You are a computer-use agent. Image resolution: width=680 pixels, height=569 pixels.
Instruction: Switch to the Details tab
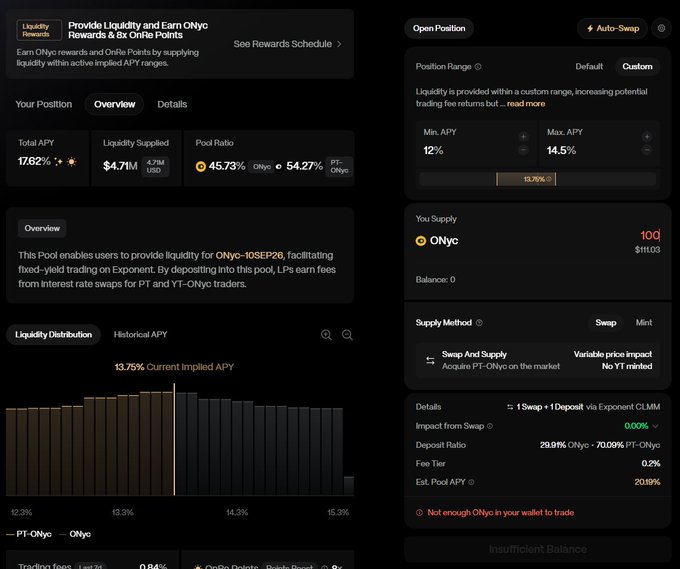click(172, 104)
